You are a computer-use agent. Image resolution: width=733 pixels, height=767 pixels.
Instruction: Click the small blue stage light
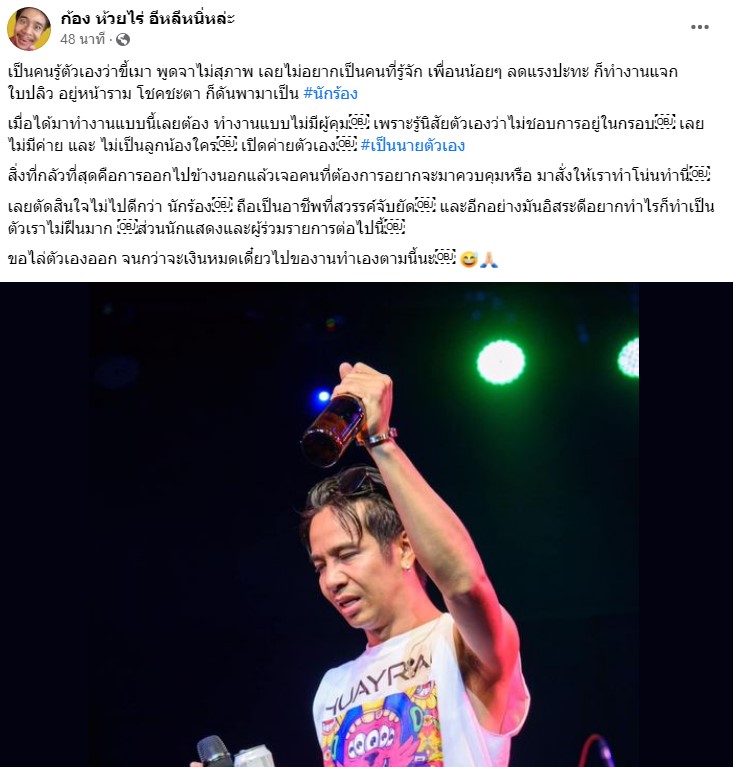point(324,396)
